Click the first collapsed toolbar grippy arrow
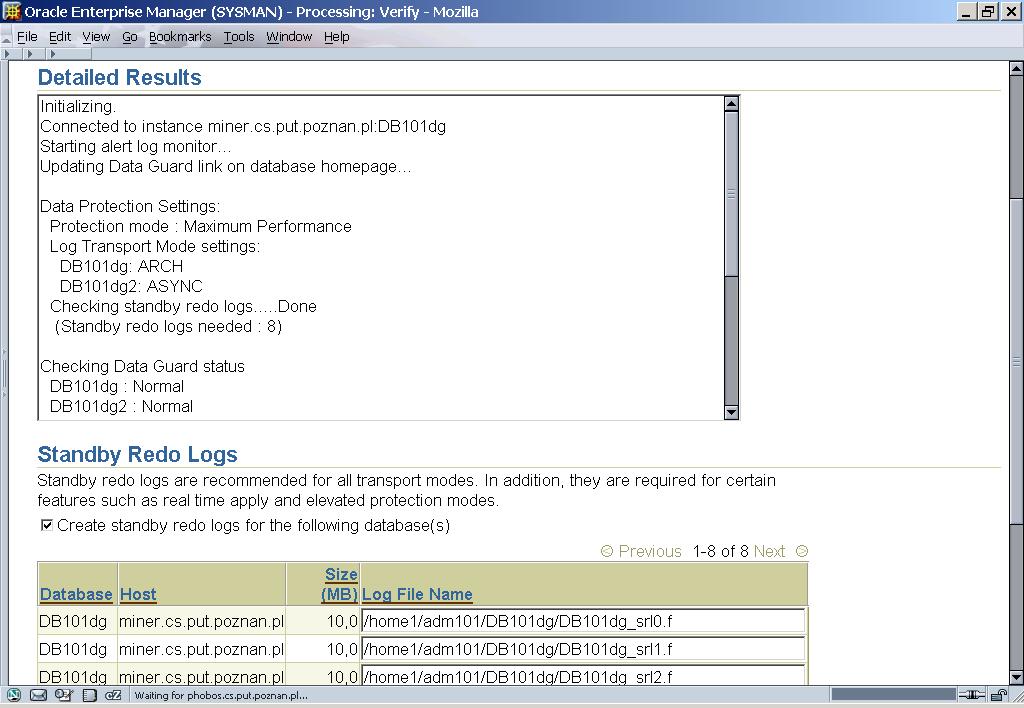 [x=7, y=54]
